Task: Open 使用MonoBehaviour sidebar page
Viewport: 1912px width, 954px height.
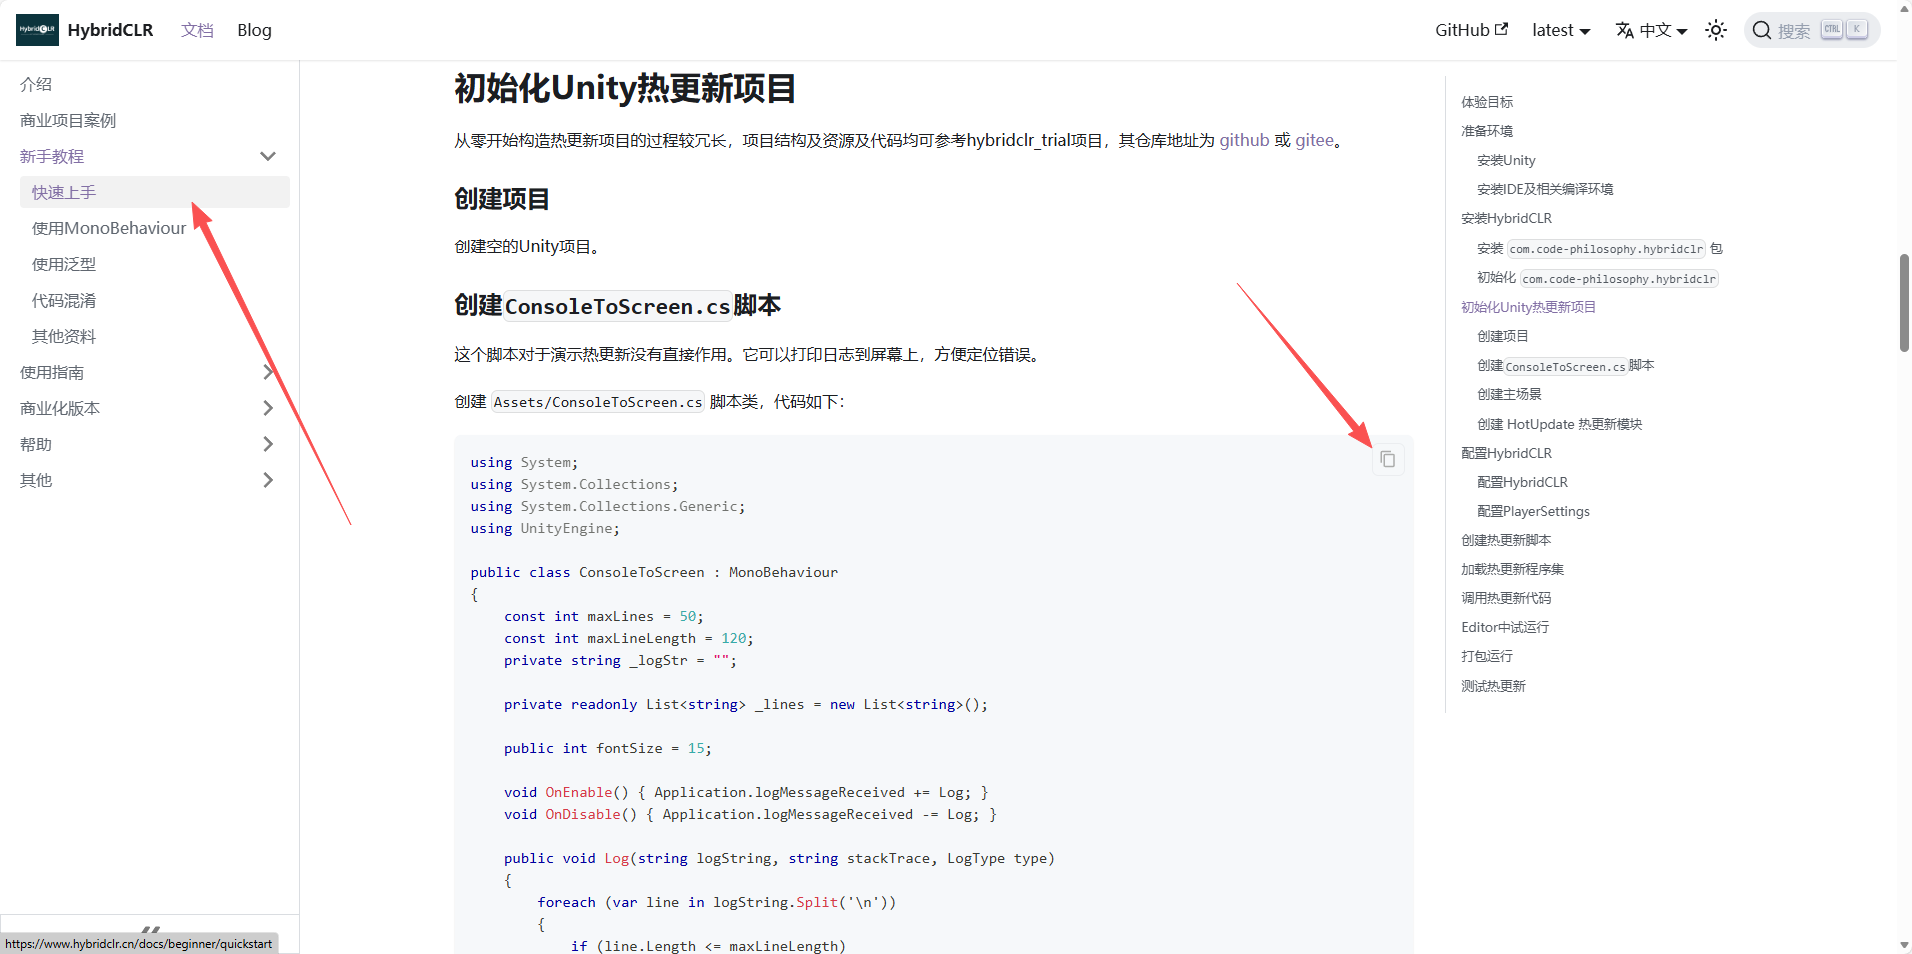Action: (109, 228)
